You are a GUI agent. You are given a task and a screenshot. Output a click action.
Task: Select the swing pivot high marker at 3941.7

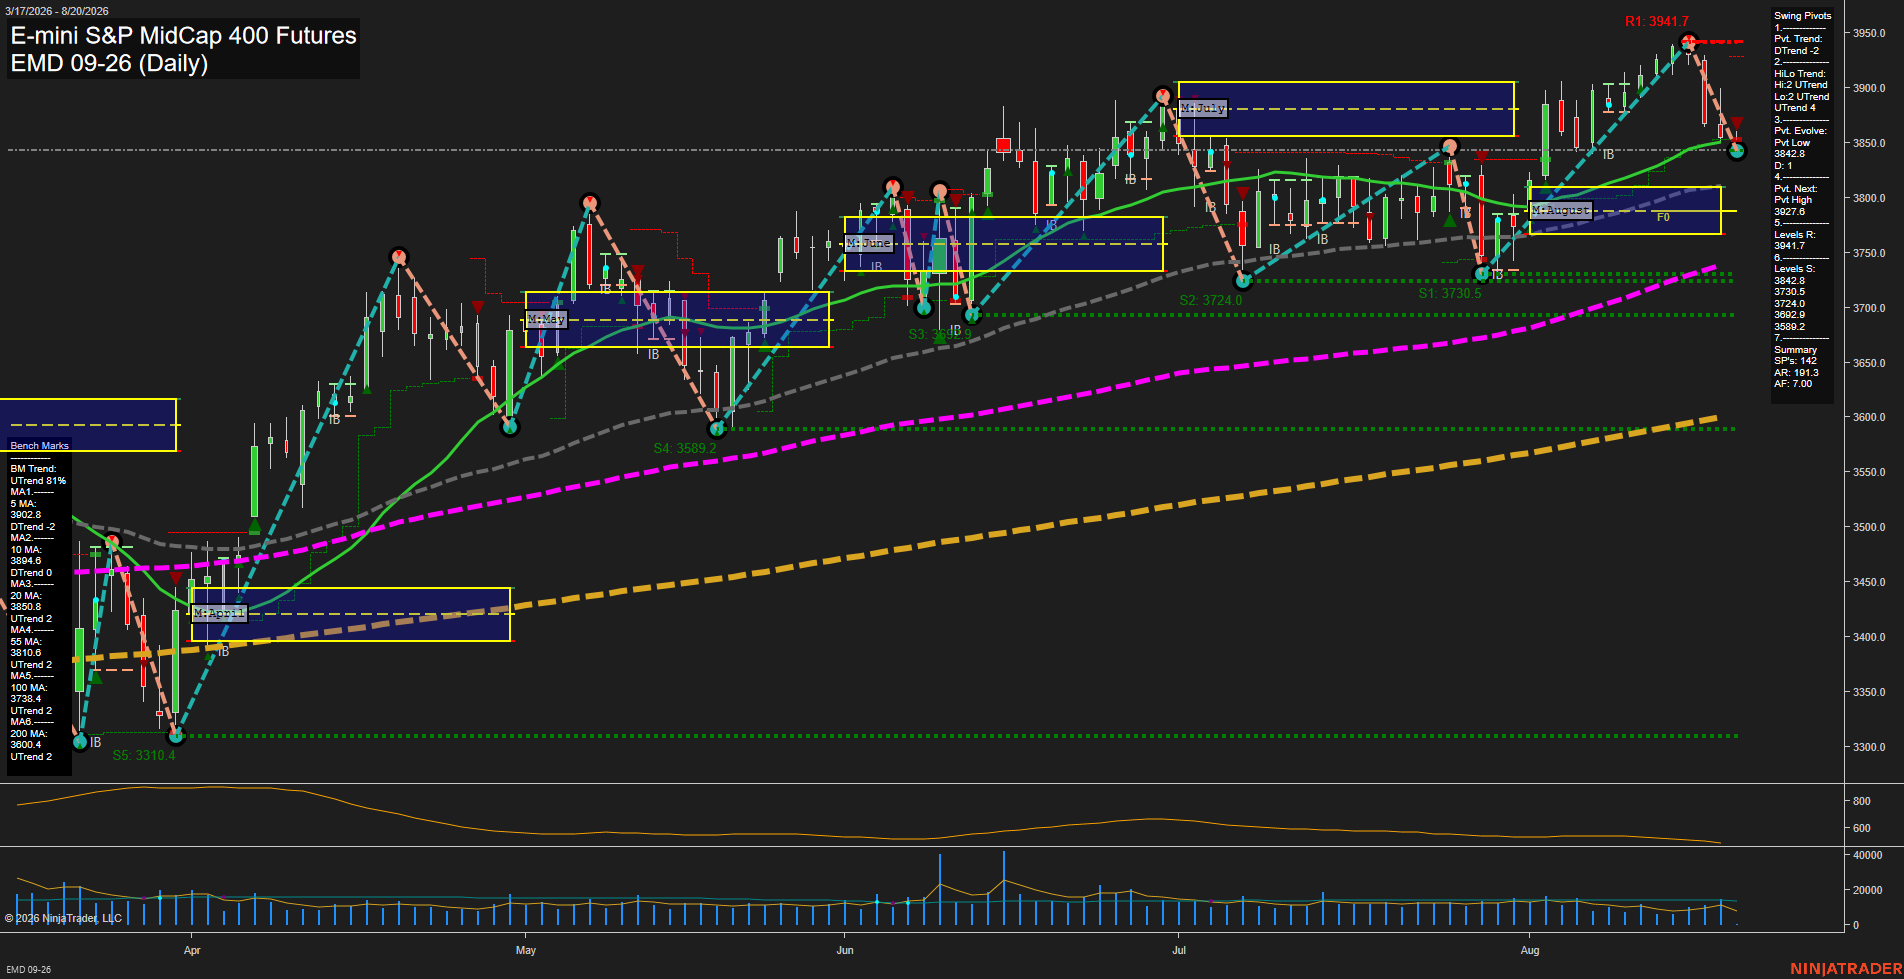(x=1688, y=42)
